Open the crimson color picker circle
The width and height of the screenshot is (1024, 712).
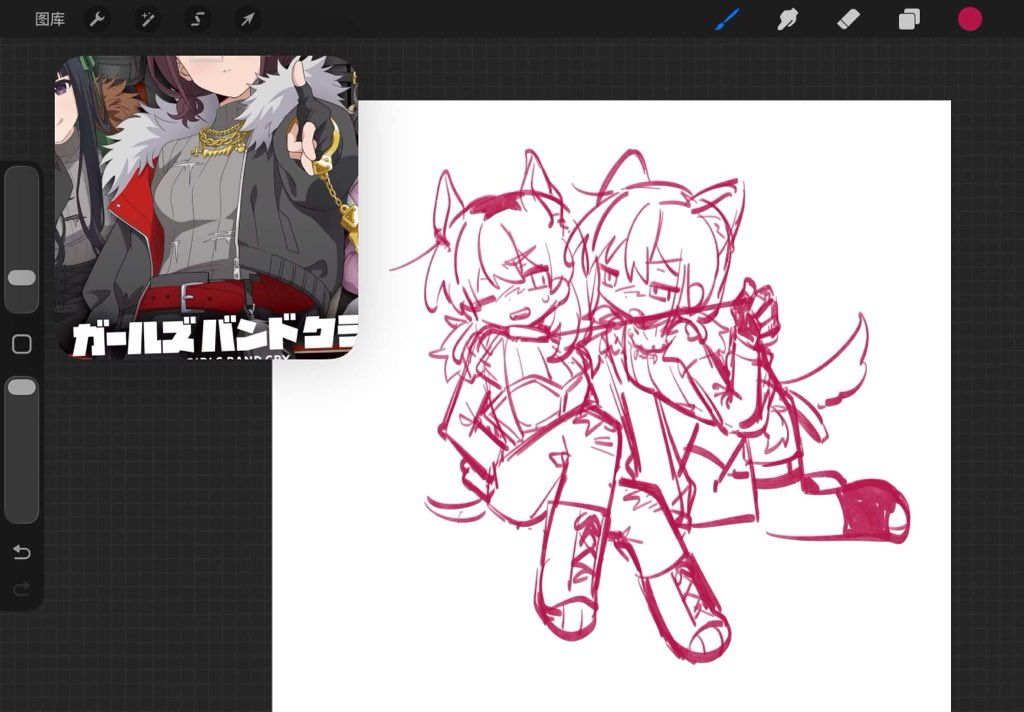point(970,20)
